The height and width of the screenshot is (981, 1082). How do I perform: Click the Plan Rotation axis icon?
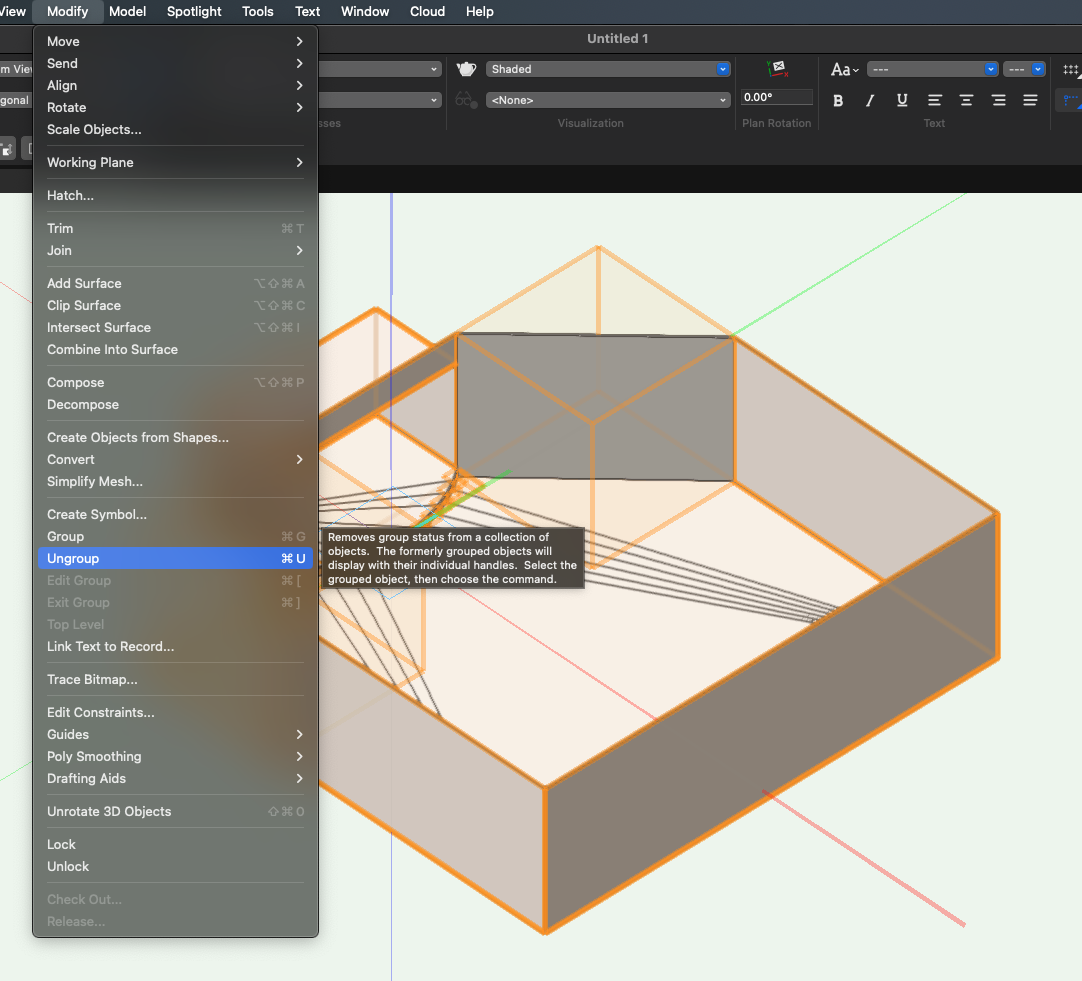coord(777,69)
